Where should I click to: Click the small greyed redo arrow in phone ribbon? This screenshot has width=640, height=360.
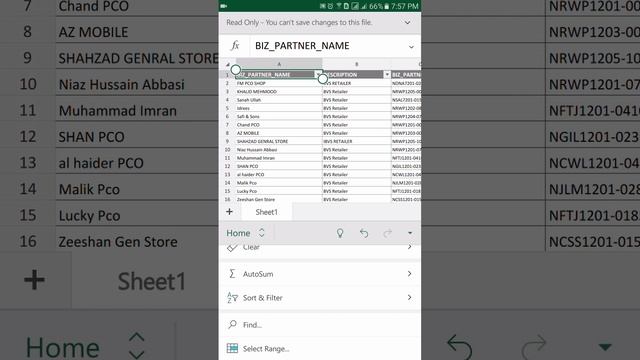point(387,233)
